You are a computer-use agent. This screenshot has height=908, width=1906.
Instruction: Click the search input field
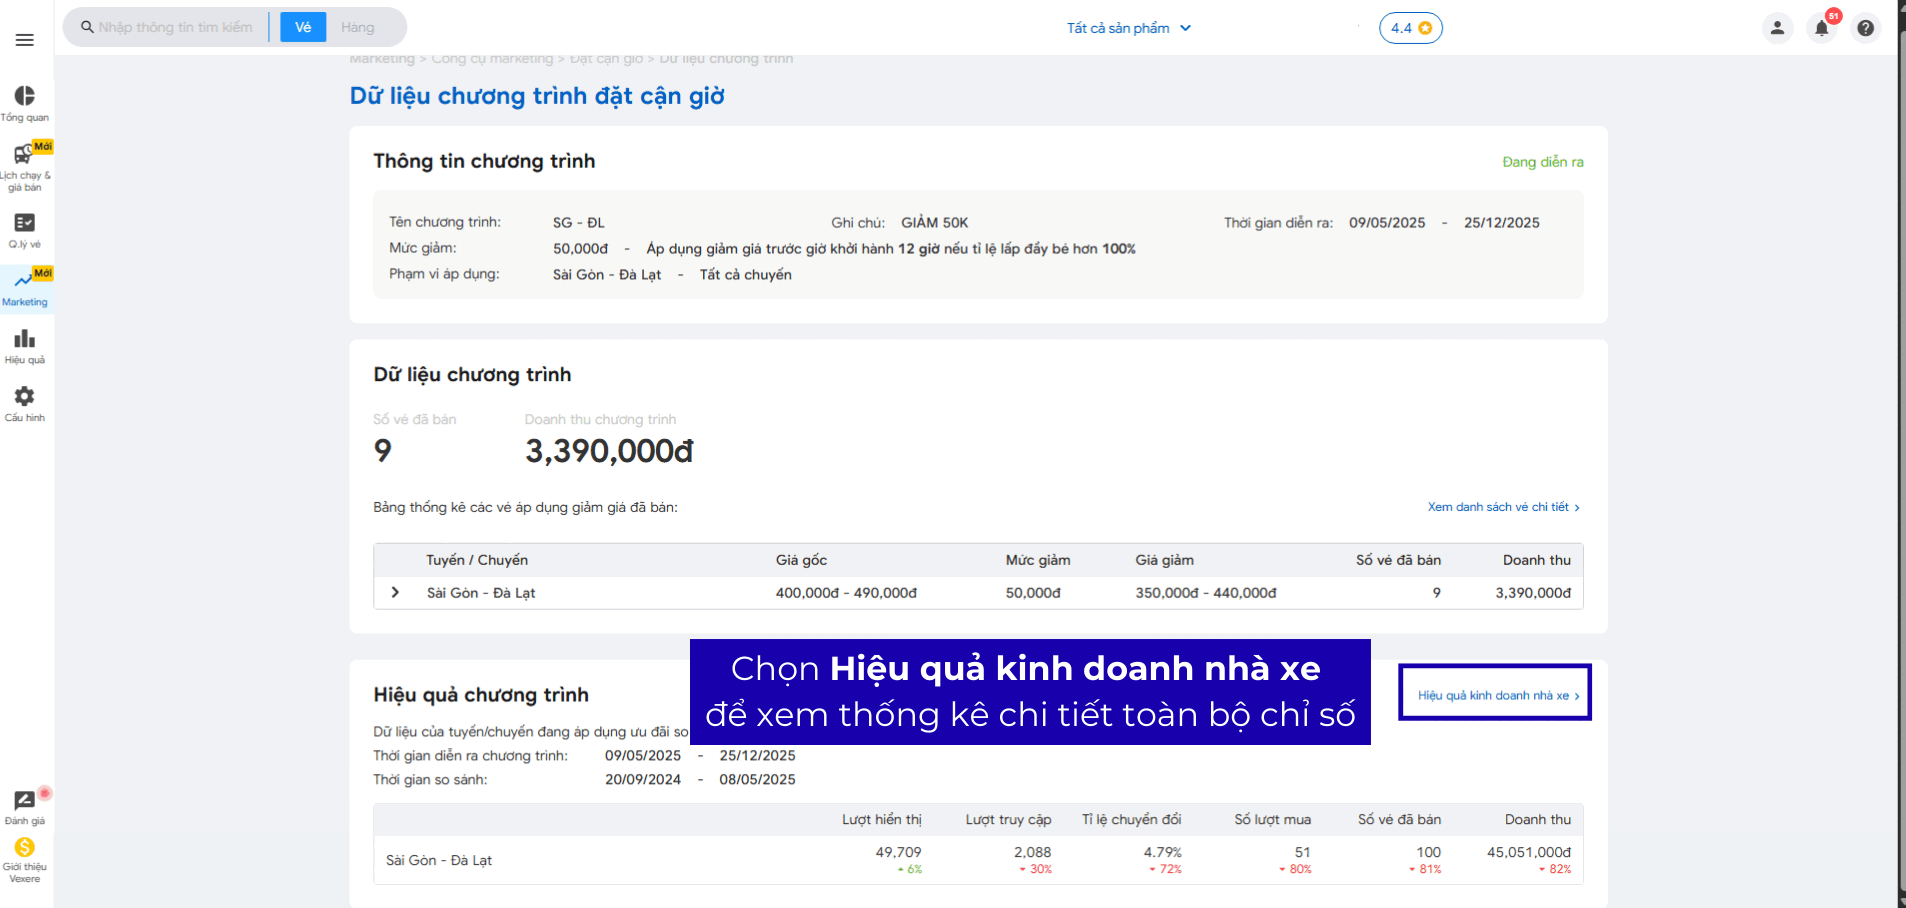click(x=175, y=27)
